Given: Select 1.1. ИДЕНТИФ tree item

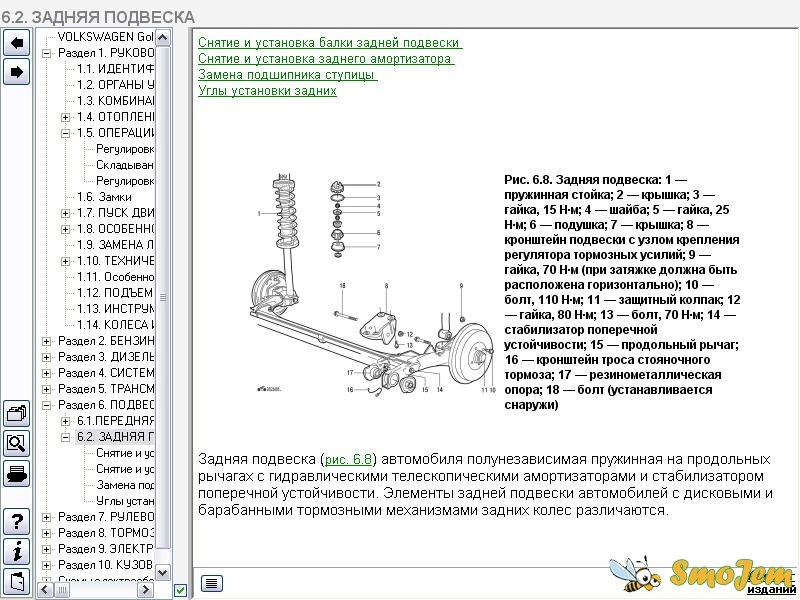Looking at the screenshot, I should [x=115, y=69].
